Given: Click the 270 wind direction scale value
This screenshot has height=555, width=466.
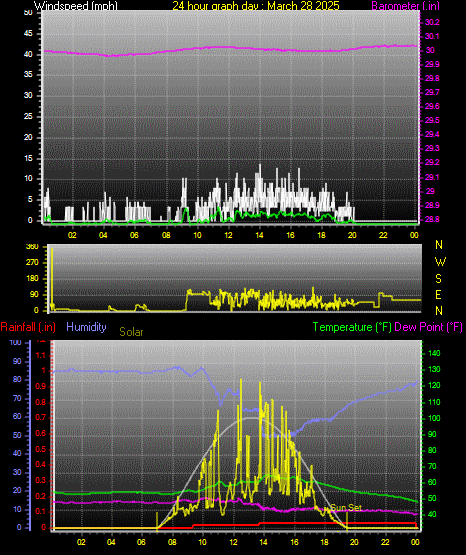Looking at the screenshot, I should 32,263.
